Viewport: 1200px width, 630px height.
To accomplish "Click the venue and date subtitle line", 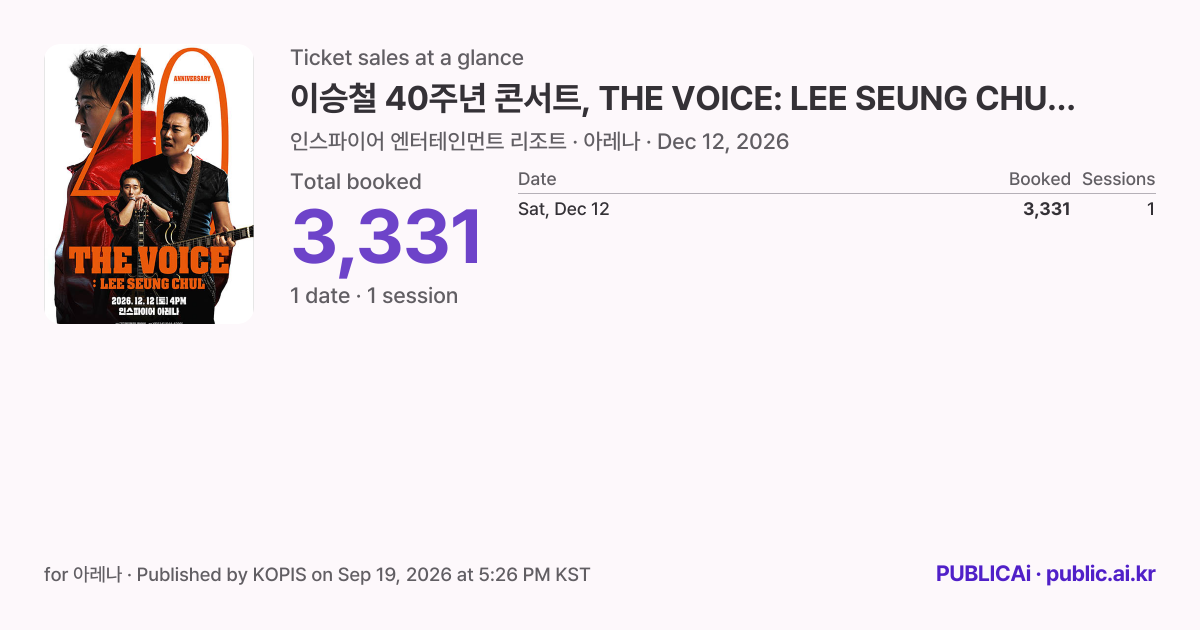I will pos(539,142).
